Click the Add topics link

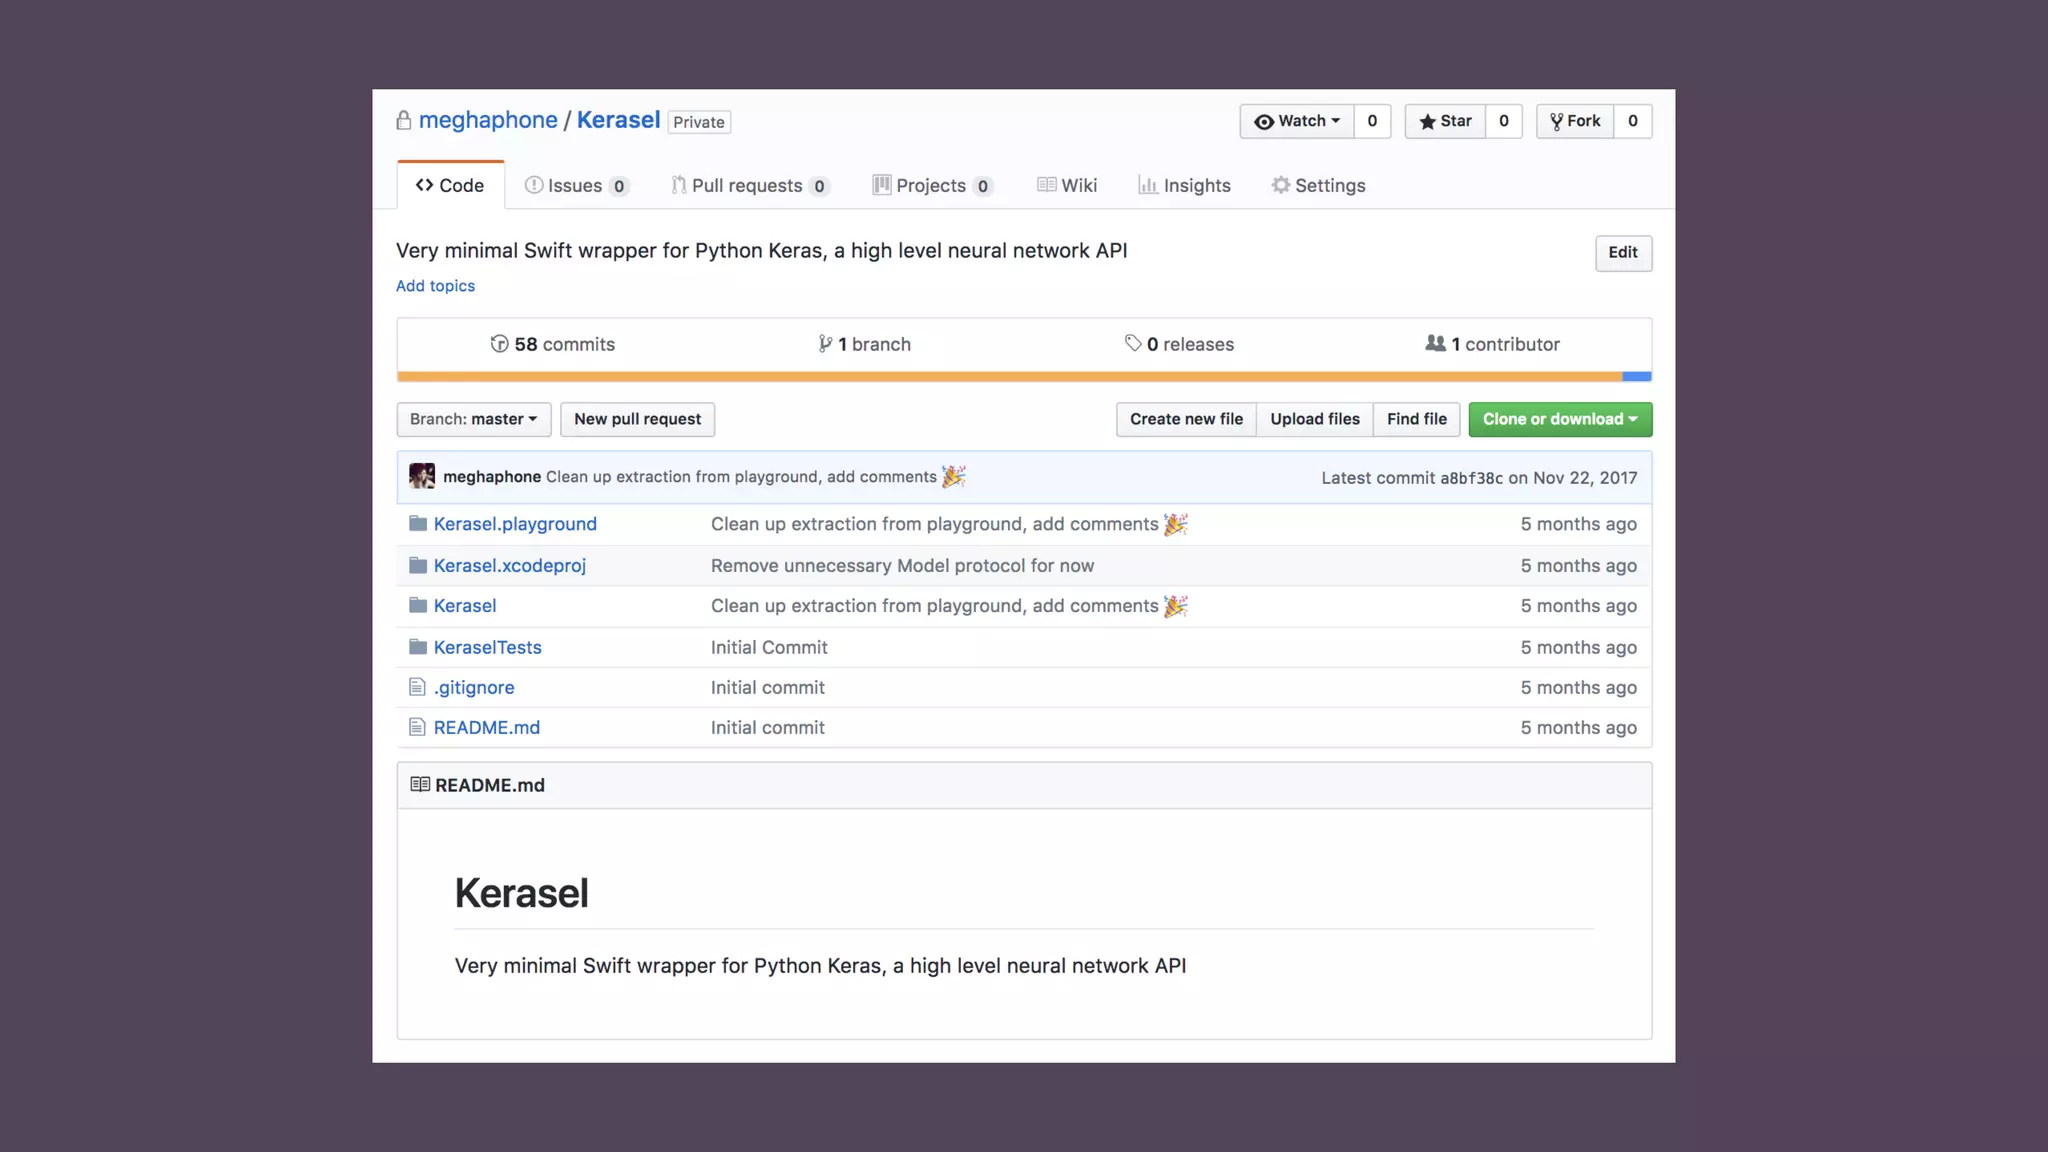pos(435,286)
